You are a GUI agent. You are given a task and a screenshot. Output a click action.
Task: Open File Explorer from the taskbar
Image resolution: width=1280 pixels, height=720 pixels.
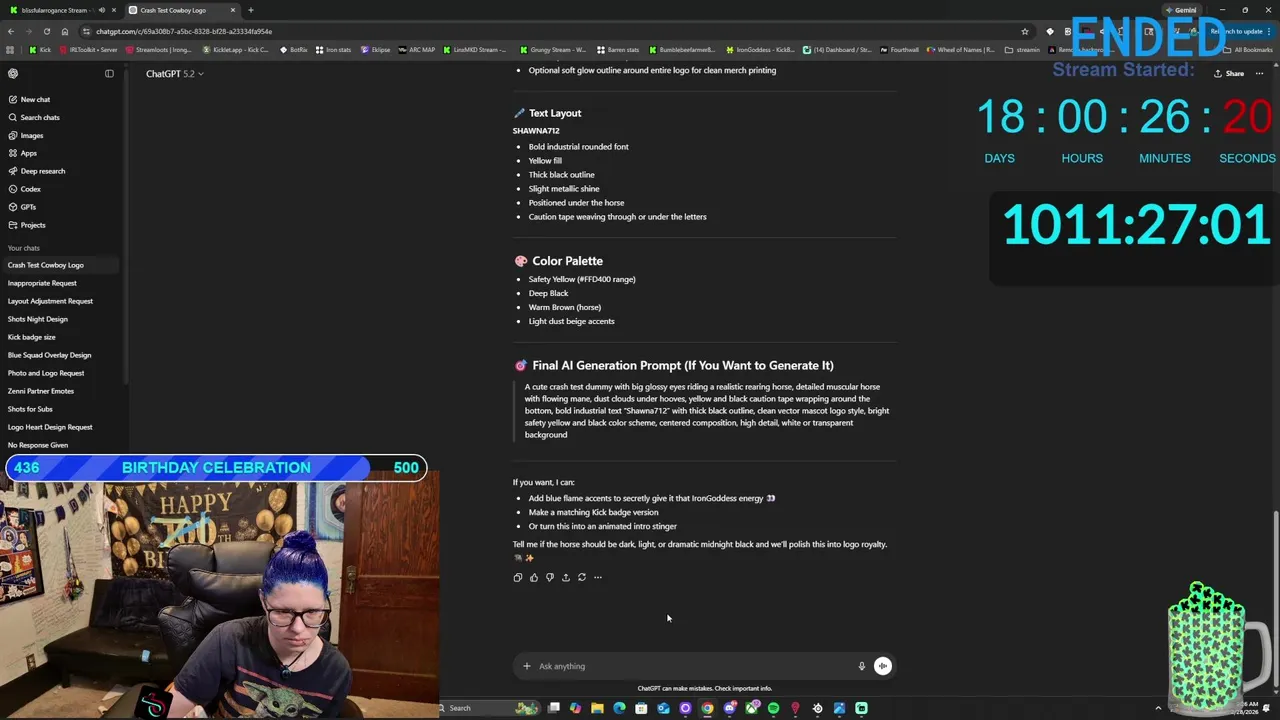(x=597, y=708)
